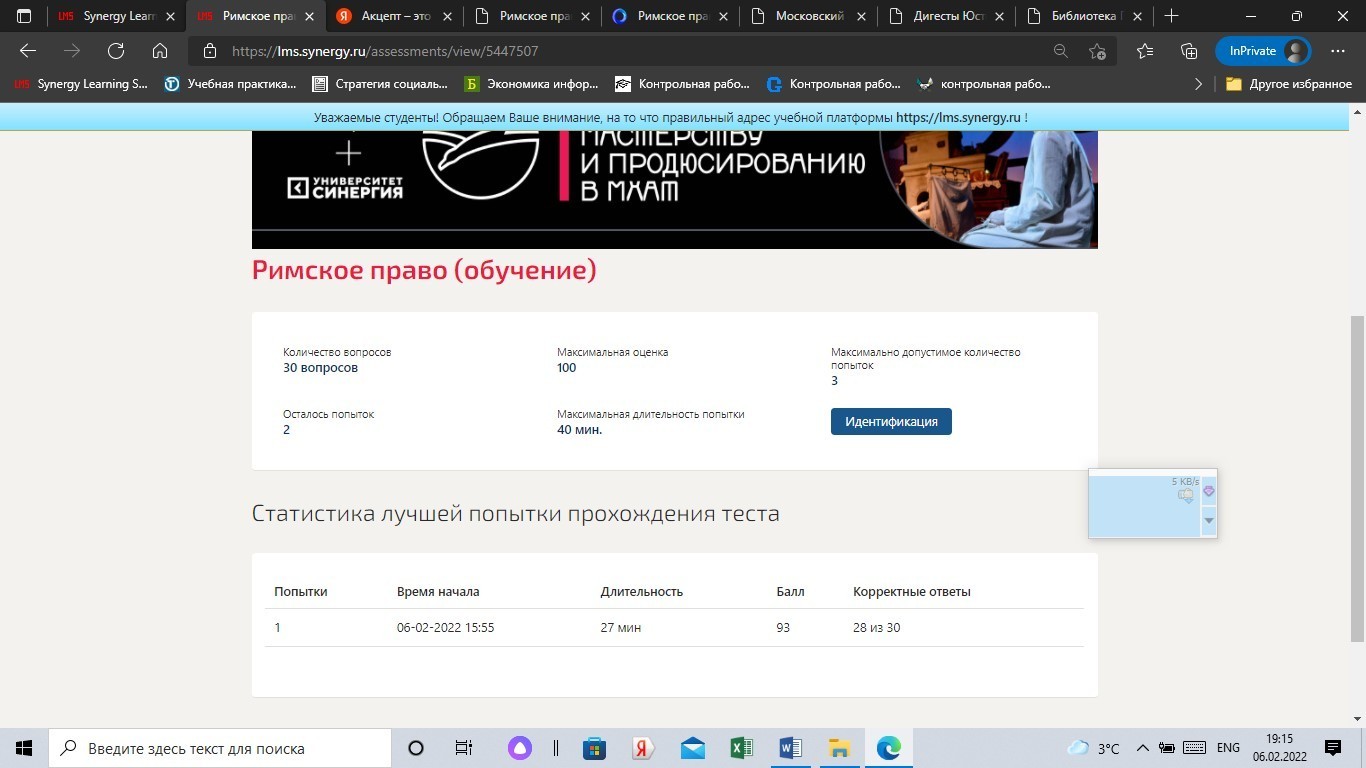Open the notification center icon
The height and width of the screenshot is (768, 1366).
pos(1332,748)
